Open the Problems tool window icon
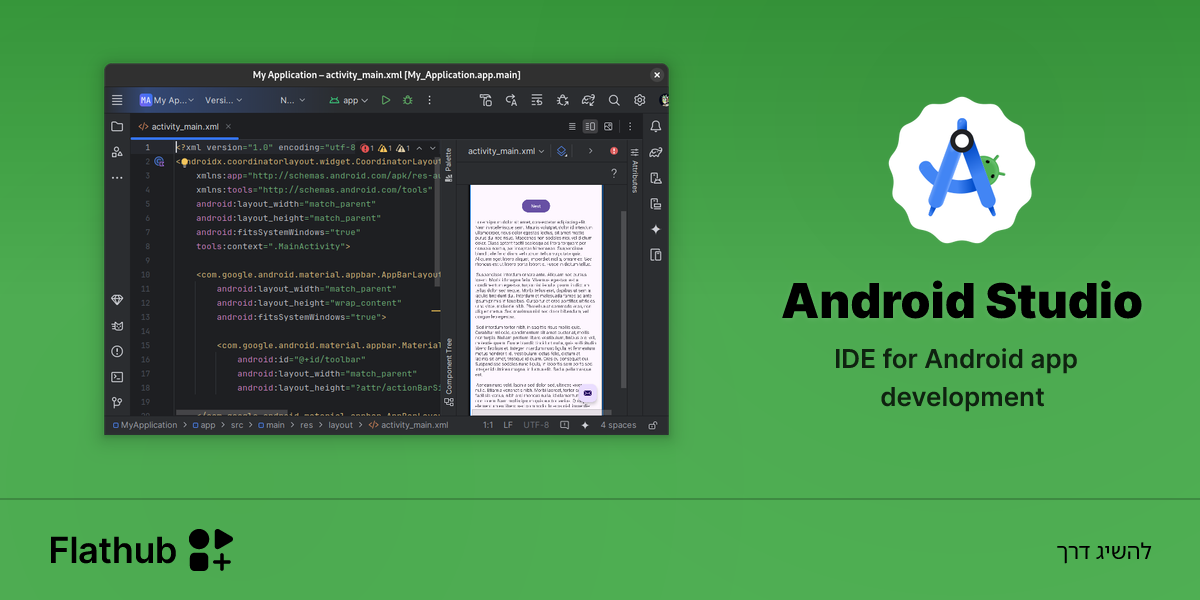The height and width of the screenshot is (600, 1200). tap(117, 351)
